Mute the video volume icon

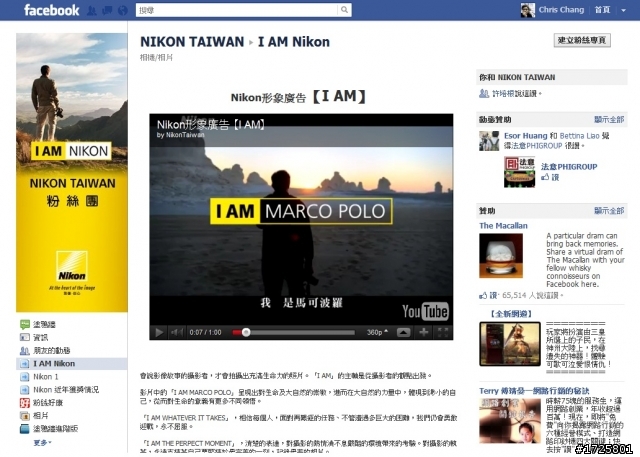[176, 333]
